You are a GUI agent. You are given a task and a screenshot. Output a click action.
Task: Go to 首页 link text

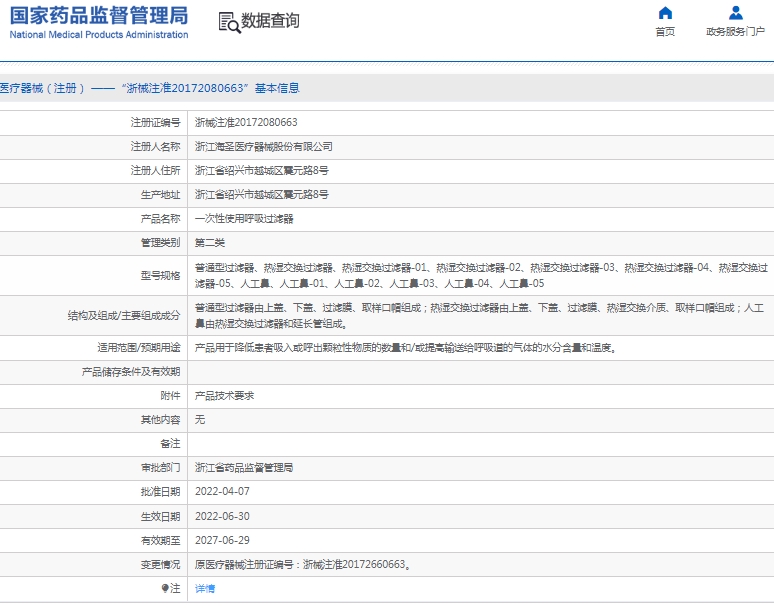coord(665,32)
